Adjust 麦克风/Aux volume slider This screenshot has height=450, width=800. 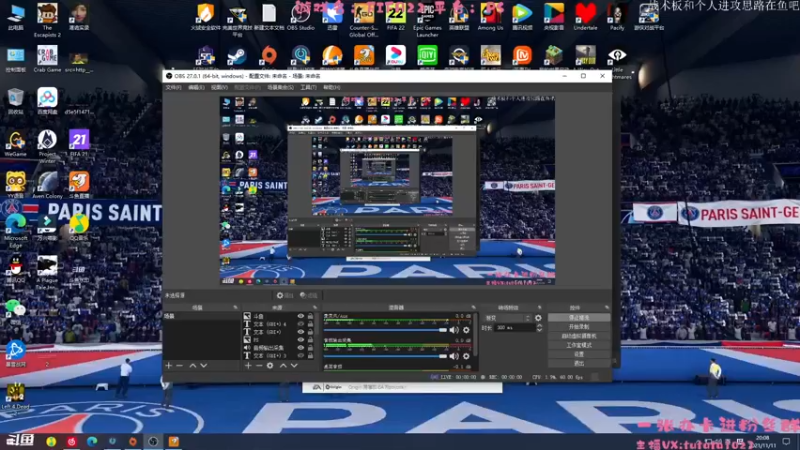pos(385,330)
